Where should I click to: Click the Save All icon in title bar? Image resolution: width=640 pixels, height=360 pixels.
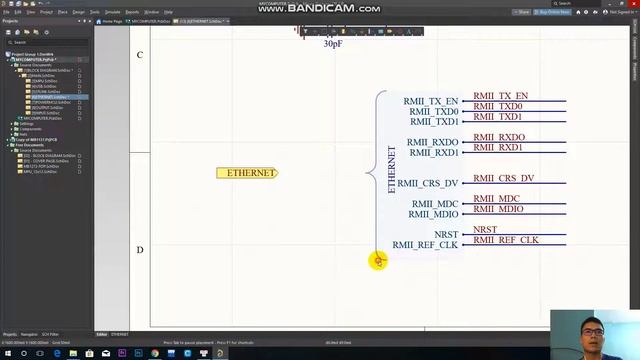point(18,4)
